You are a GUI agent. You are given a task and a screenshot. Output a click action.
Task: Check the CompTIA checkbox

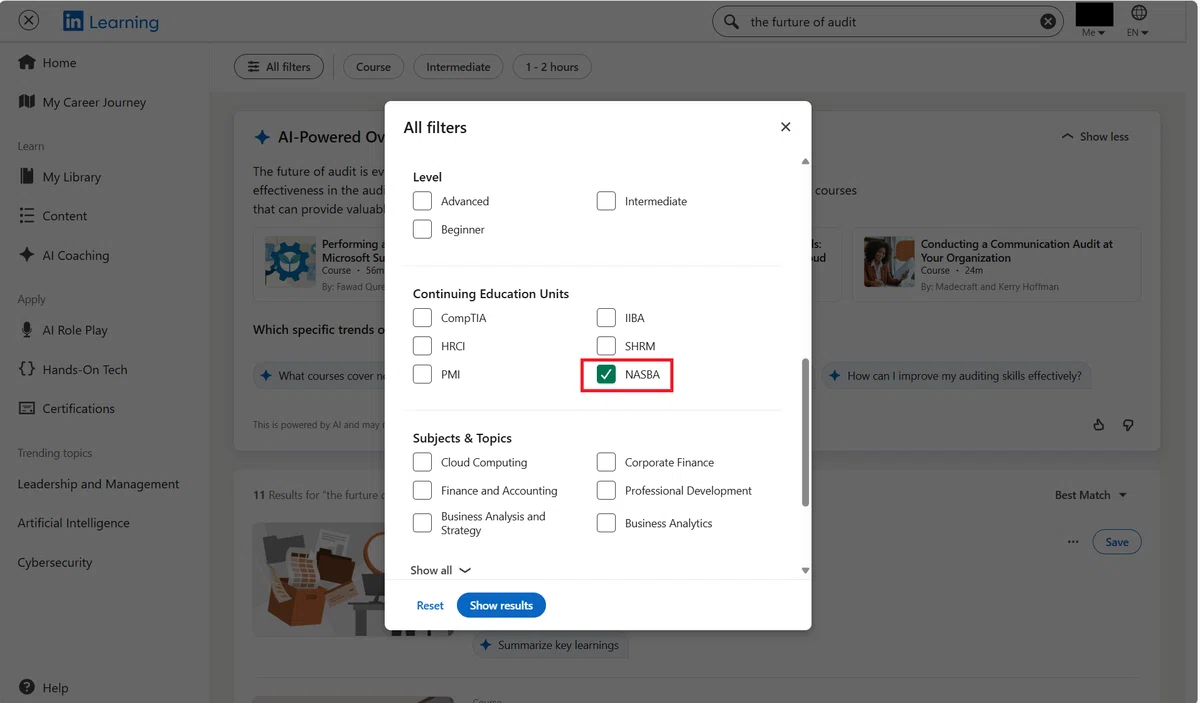tap(422, 318)
